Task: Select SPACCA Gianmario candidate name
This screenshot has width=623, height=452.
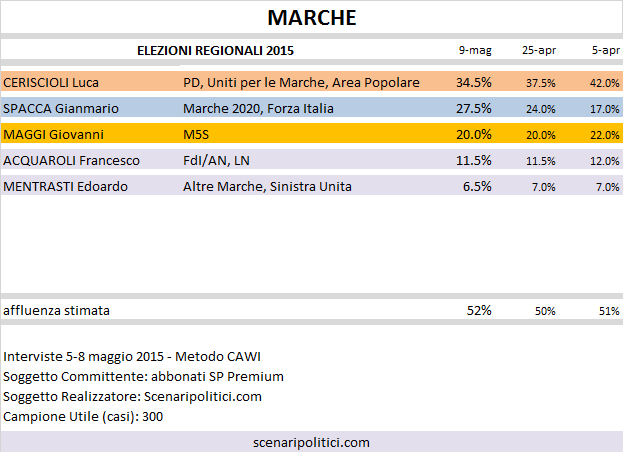Action: (61, 108)
